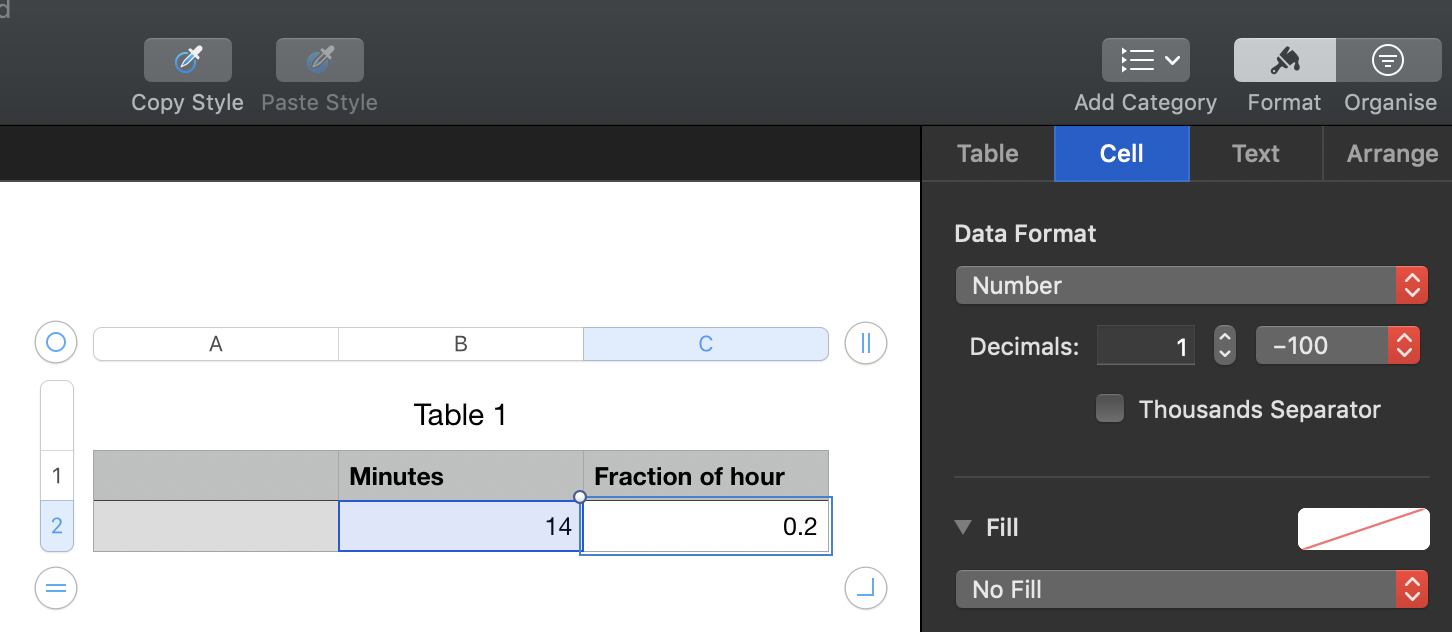The image size is (1452, 632).
Task: Open the No Fill type dropdown
Action: (1187, 589)
